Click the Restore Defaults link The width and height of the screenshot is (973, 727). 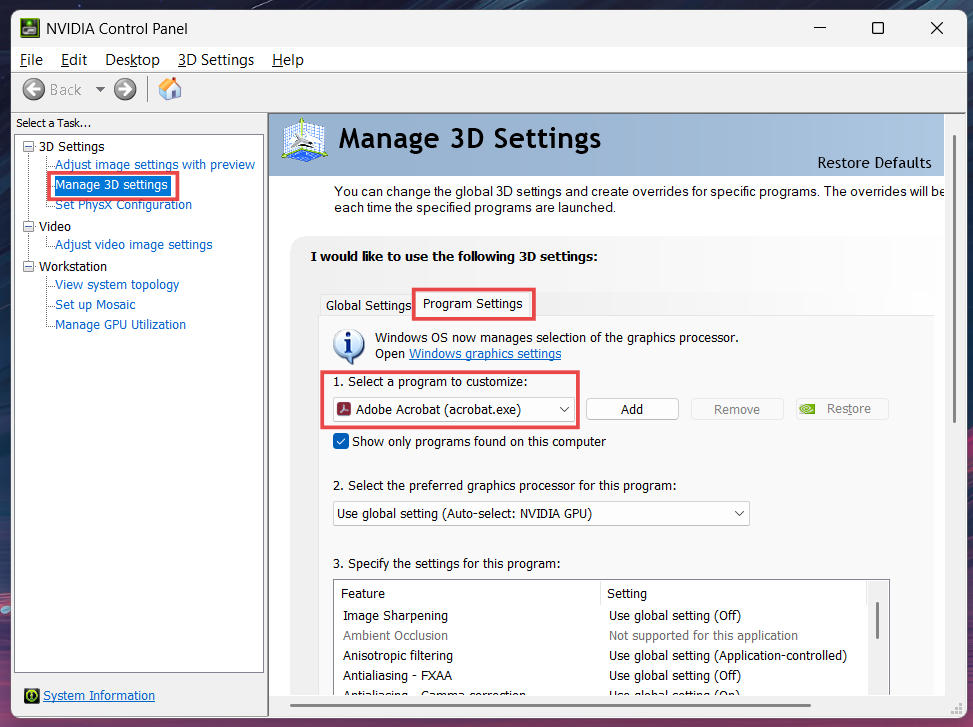point(874,163)
